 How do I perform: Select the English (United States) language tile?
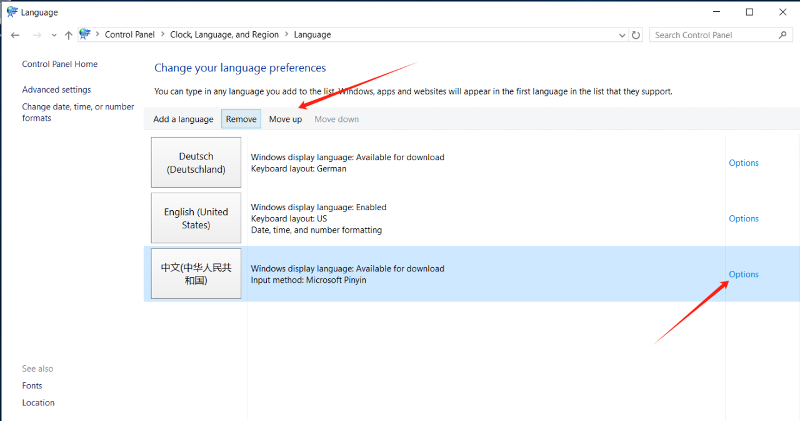pyautogui.click(x=196, y=218)
